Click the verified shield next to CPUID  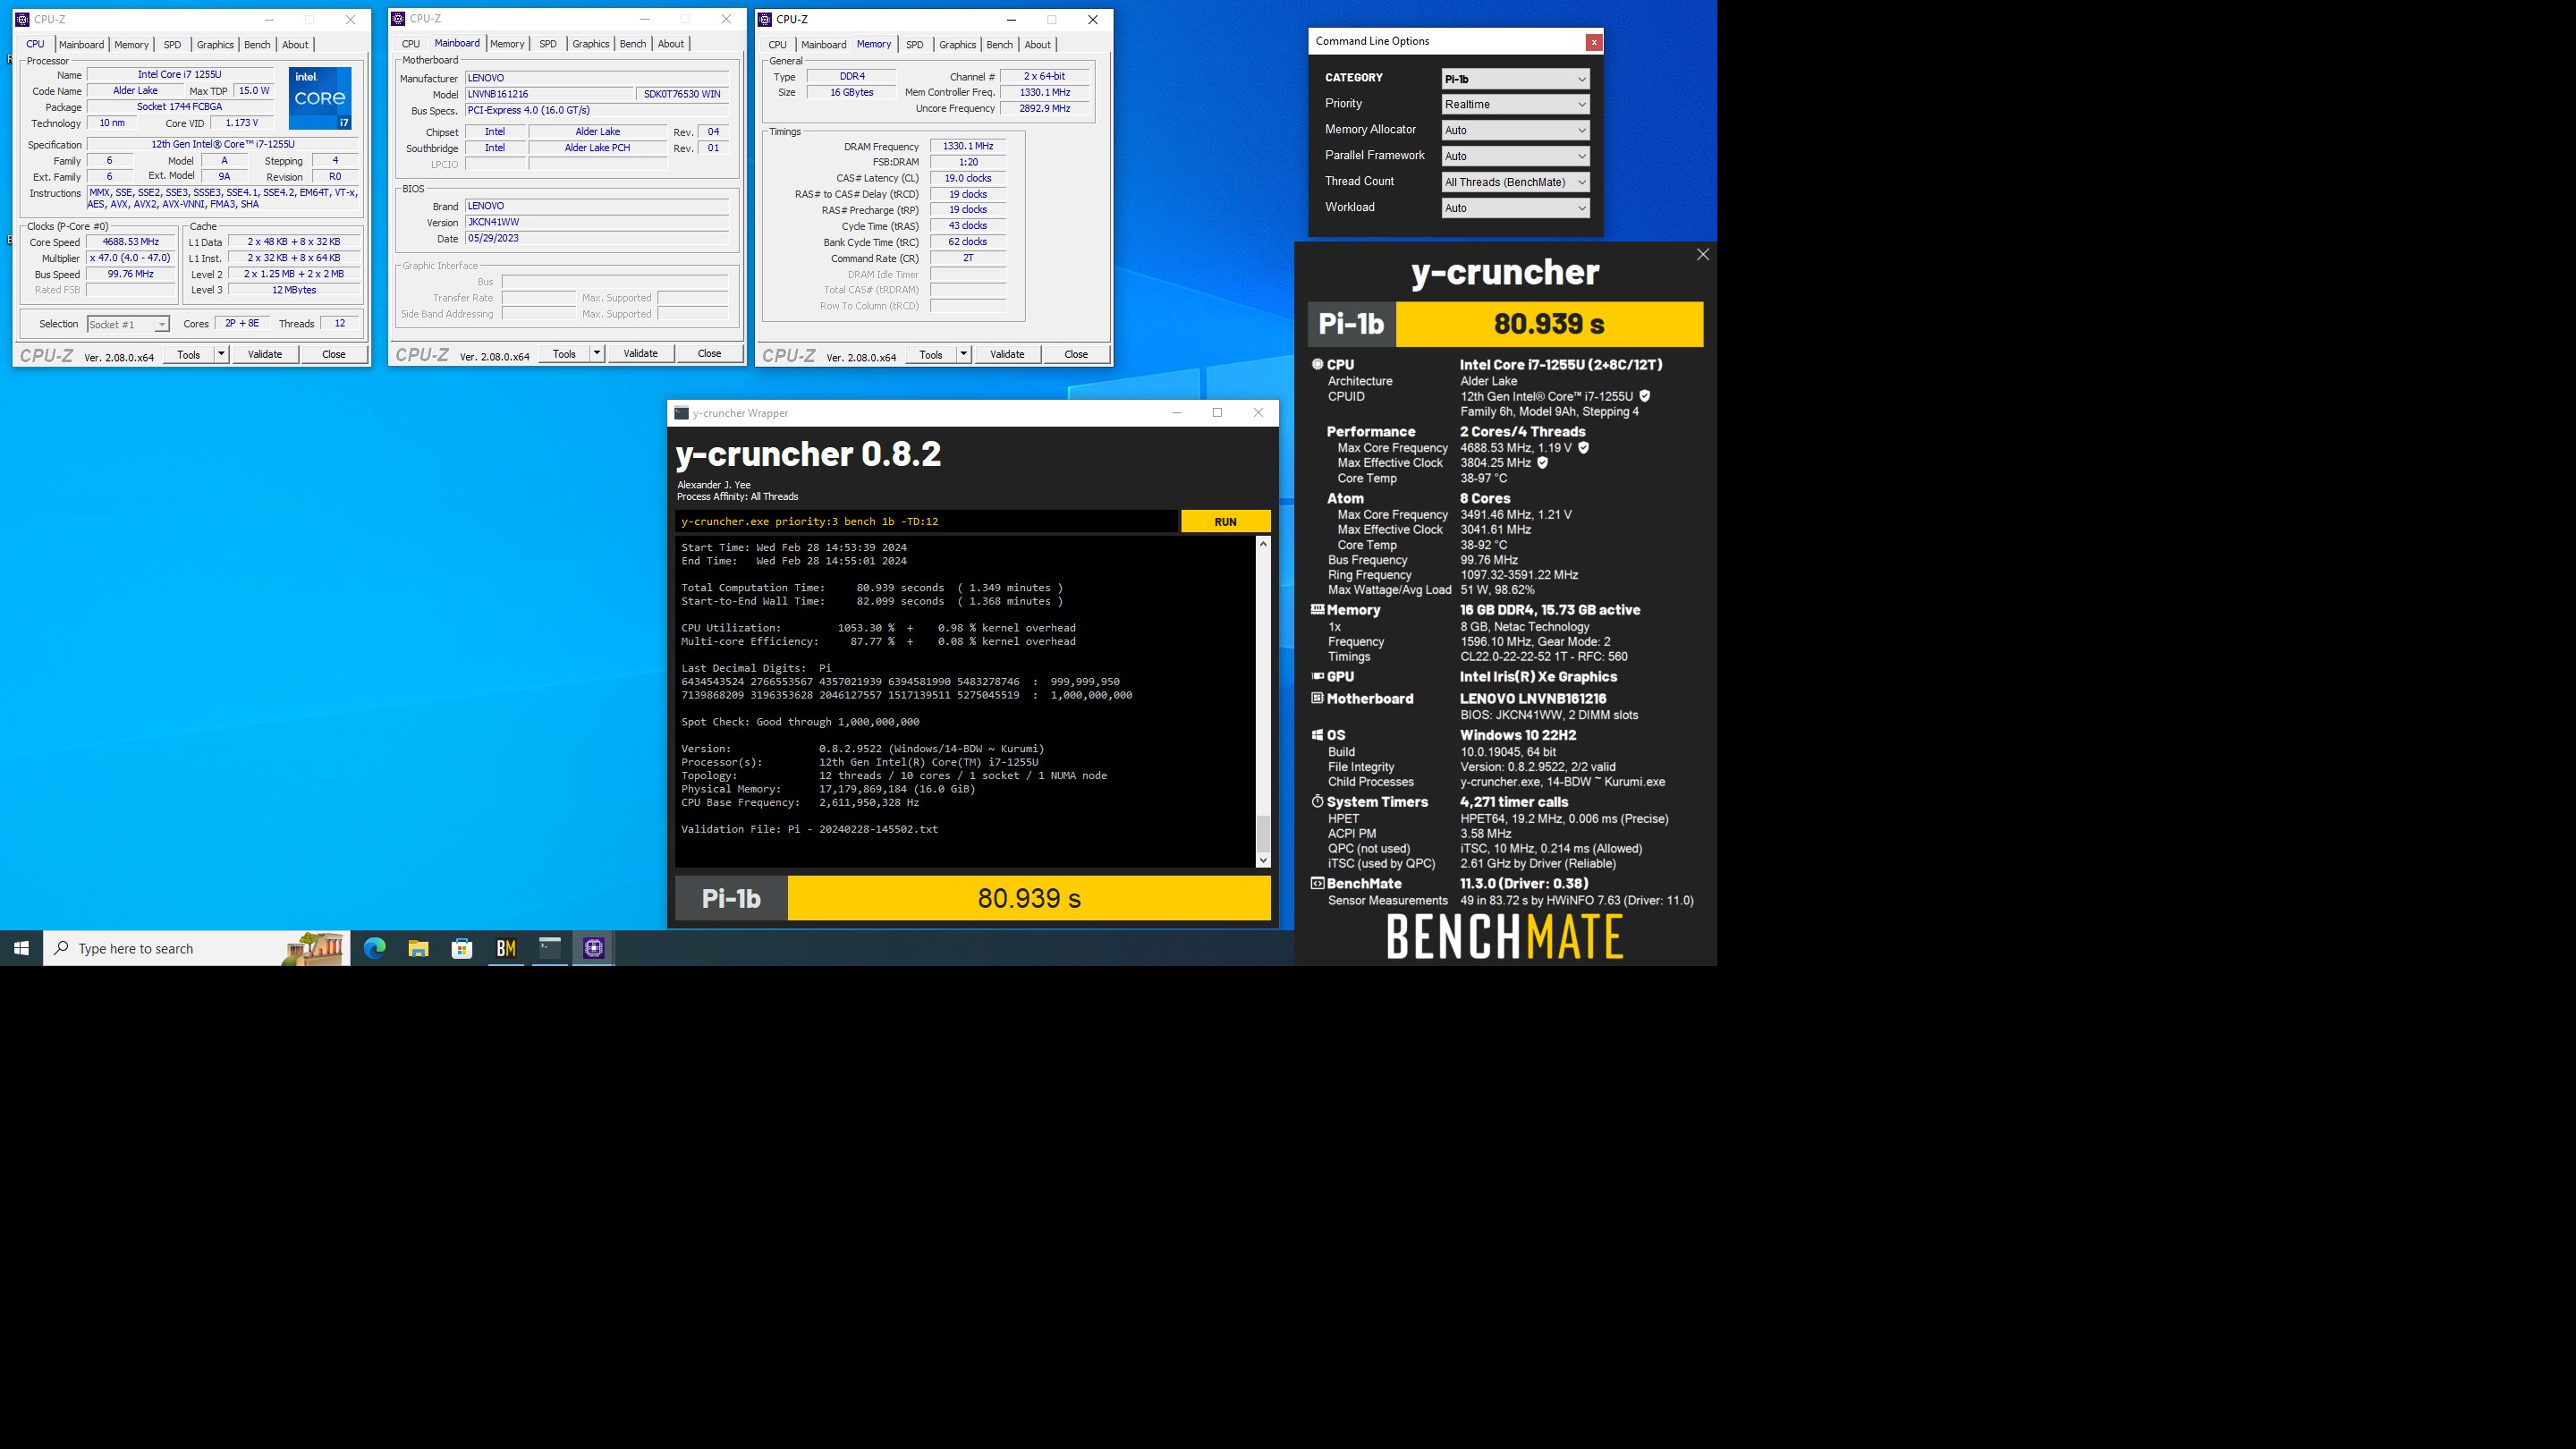1645,396
